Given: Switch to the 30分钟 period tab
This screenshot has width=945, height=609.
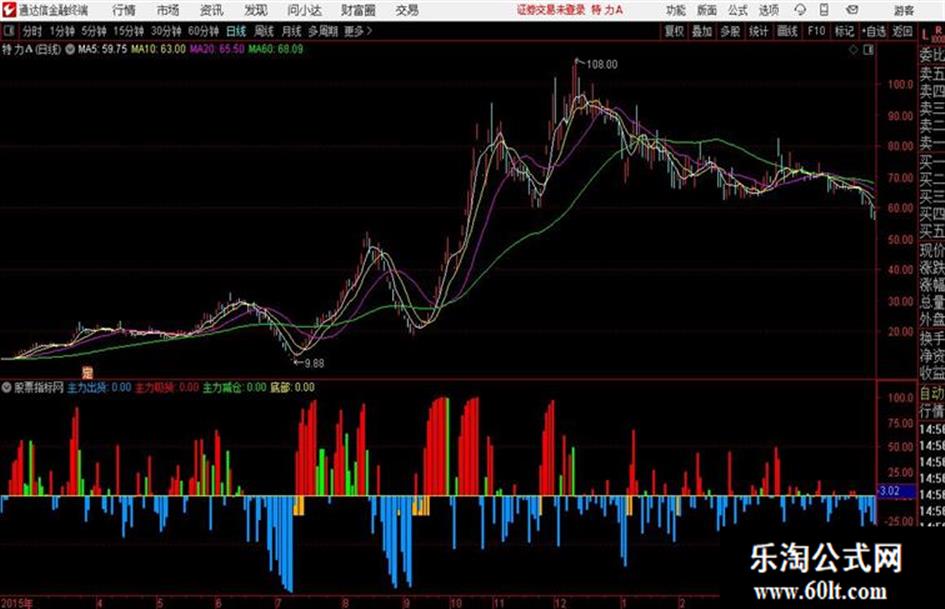Looking at the screenshot, I should point(166,31).
